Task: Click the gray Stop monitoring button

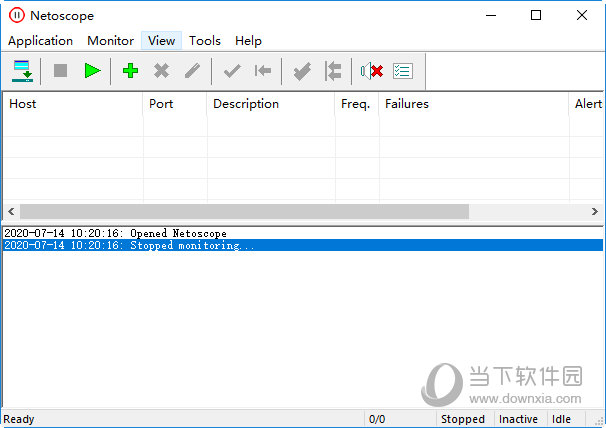Action: [60, 71]
